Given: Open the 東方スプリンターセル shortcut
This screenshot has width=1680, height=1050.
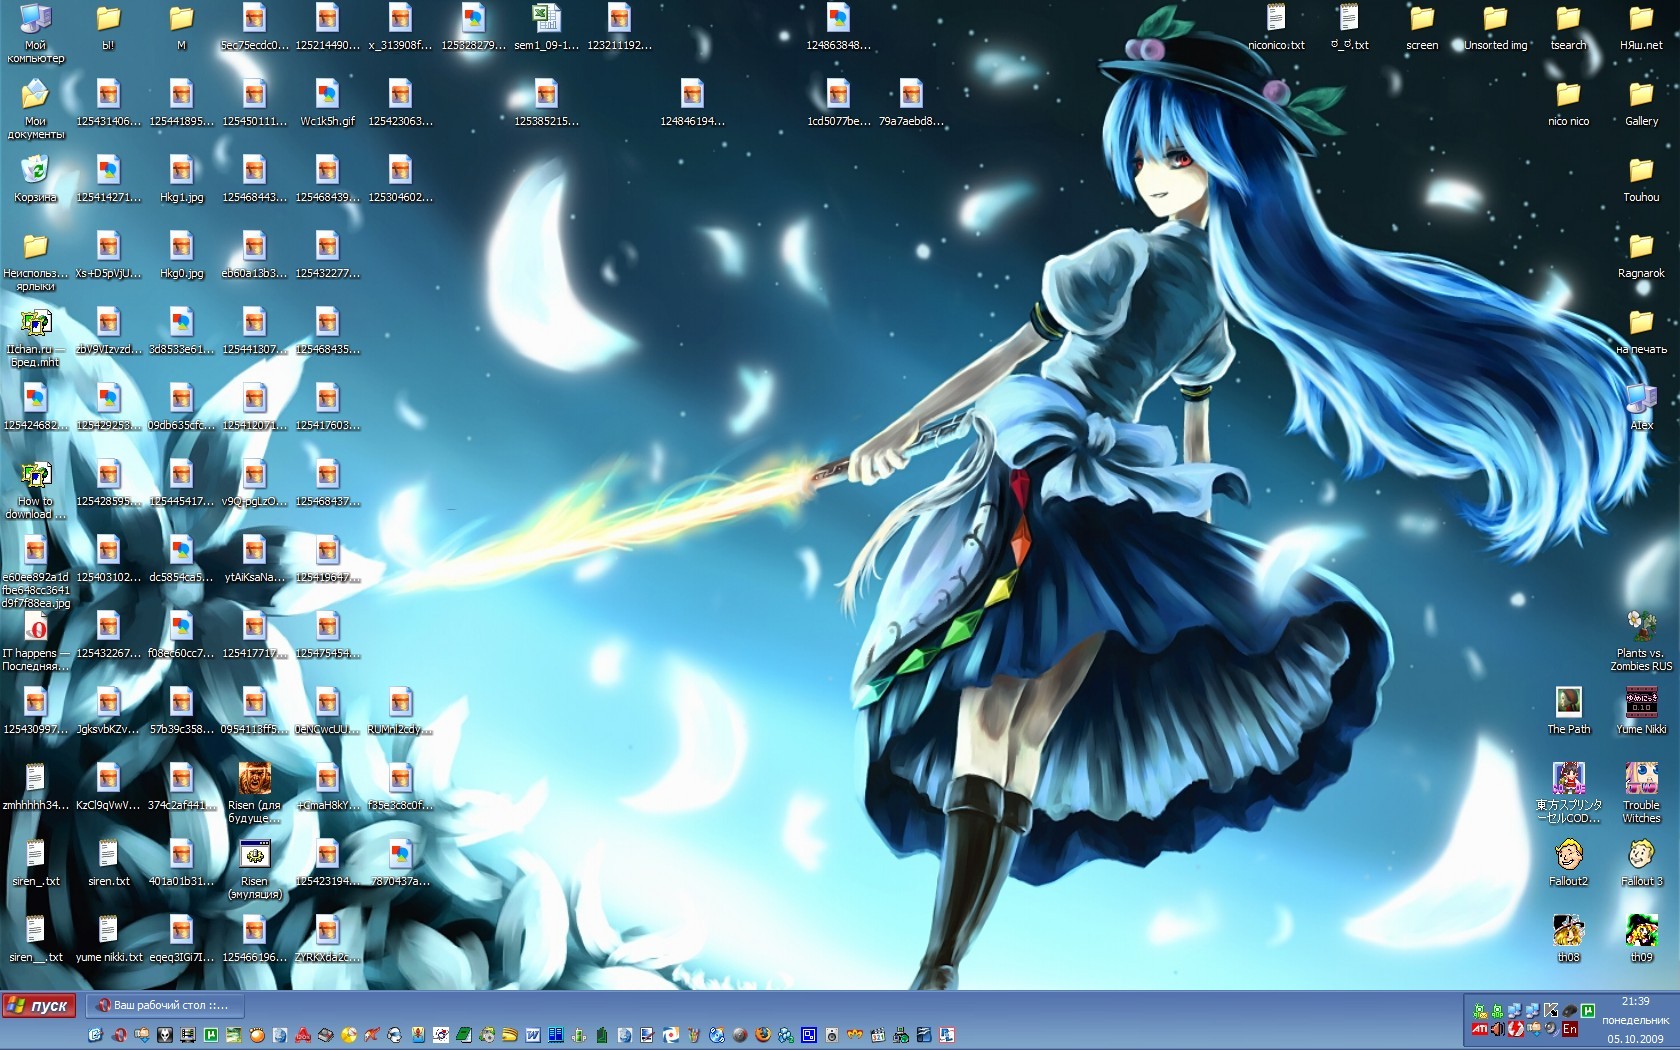Looking at the screenshot, I should pyautogui.click(x=1568, y=792).
